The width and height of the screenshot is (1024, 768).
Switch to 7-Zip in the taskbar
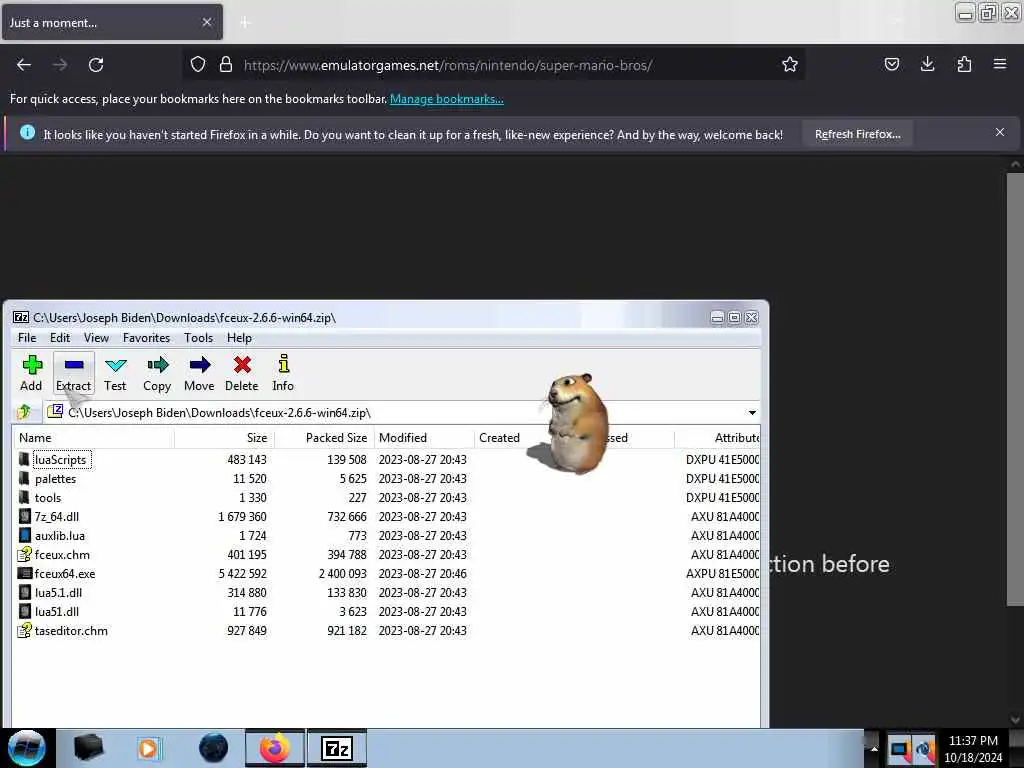tap(337, 748)
